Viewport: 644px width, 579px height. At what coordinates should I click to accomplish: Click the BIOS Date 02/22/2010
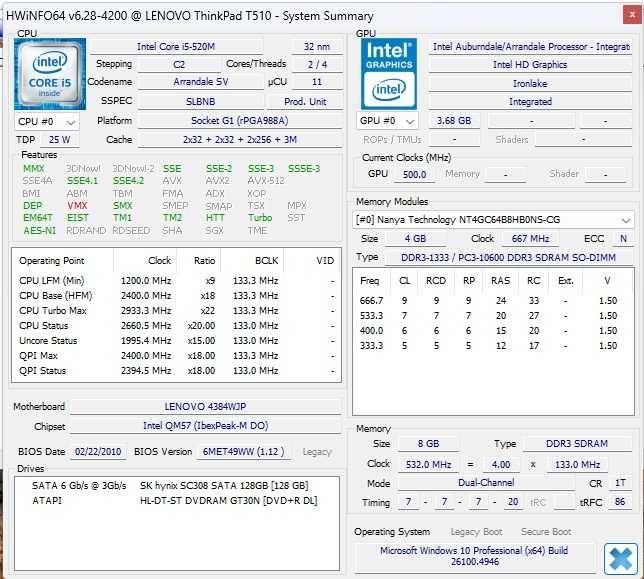coord(98,452)
